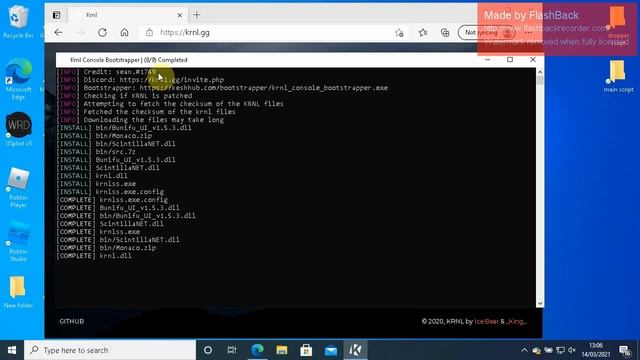The image size is (640, 360).
Task: Open File Explorer from the taskbar
Action: 282,350
